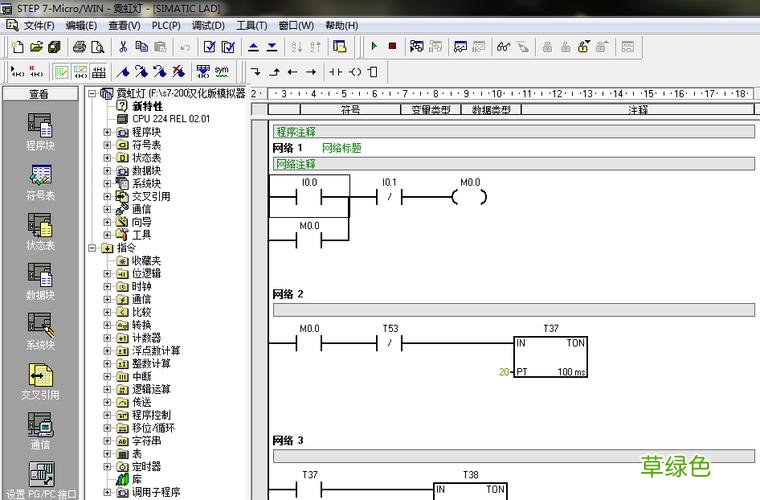Jump to the previous bookmark
Image resolution: width=760 pixels, height=500 pixels.
coord(160,72)
